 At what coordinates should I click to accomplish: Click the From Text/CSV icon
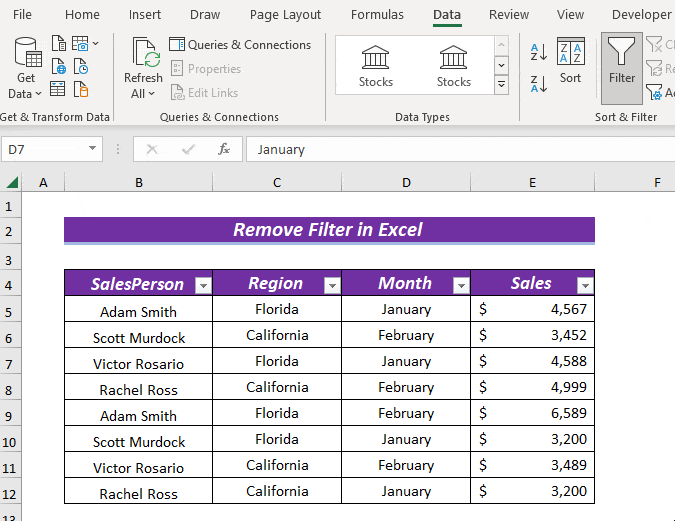point(58,44)
